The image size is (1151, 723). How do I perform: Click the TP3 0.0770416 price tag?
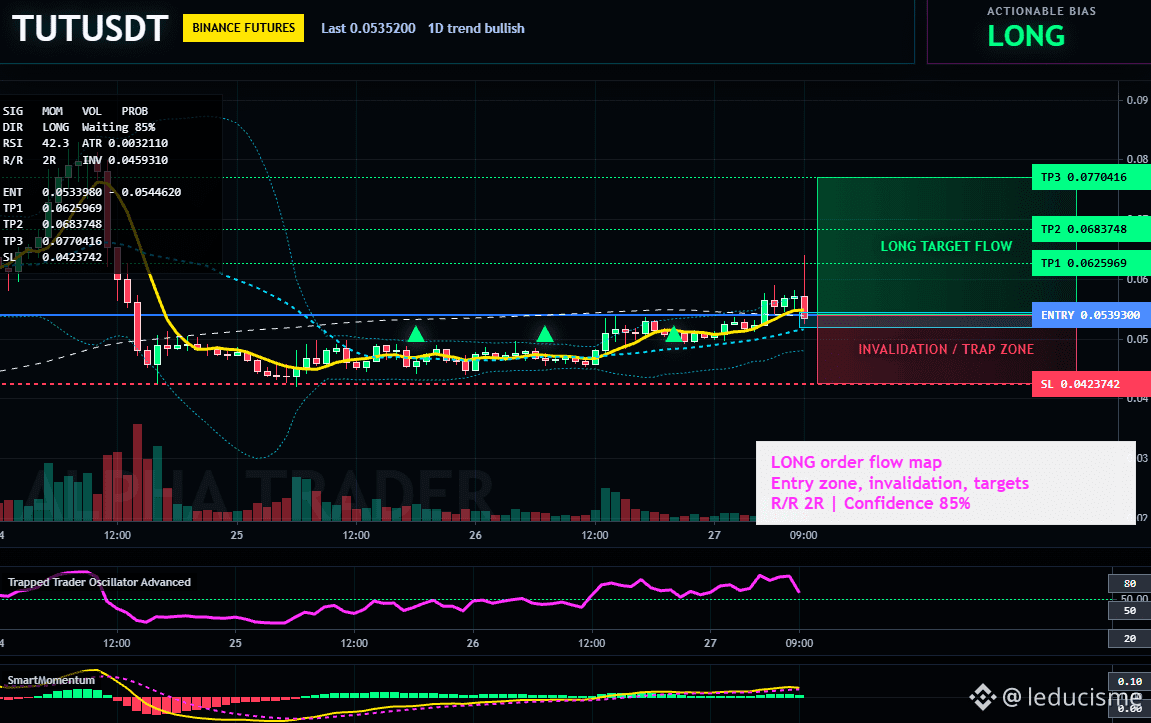(x=1091, y=177)
